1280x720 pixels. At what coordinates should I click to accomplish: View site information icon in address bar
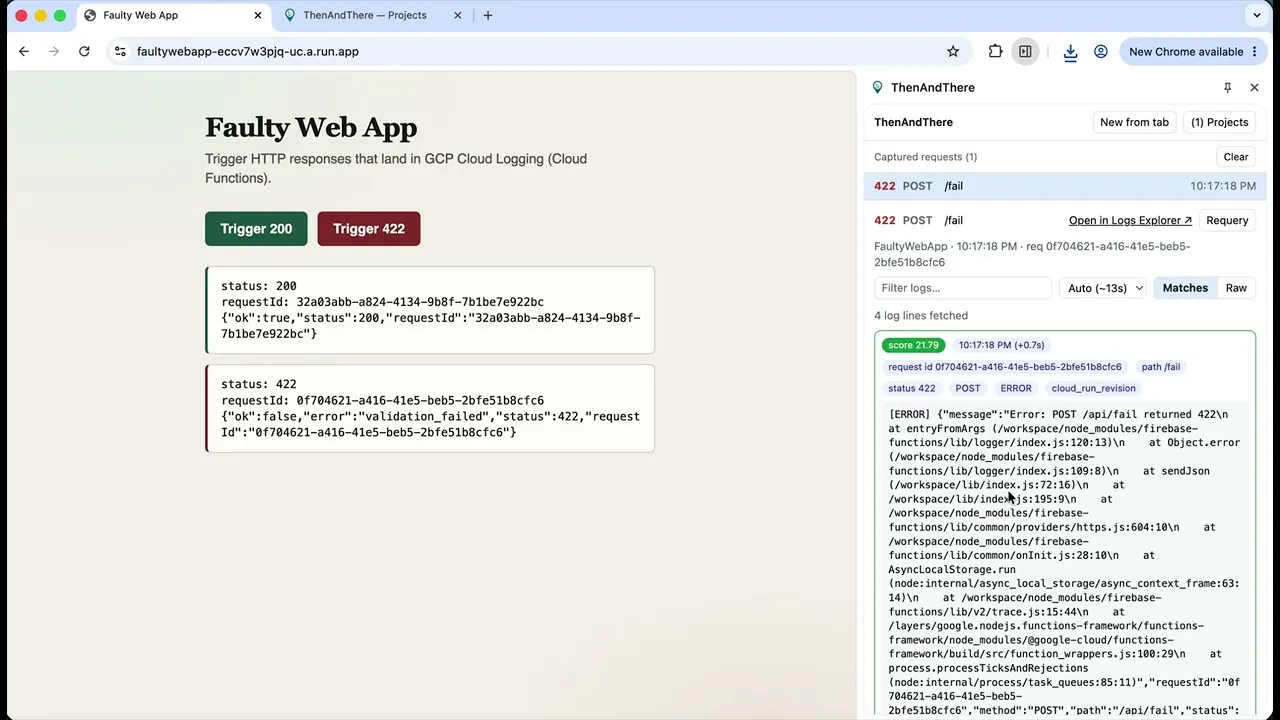120,51
